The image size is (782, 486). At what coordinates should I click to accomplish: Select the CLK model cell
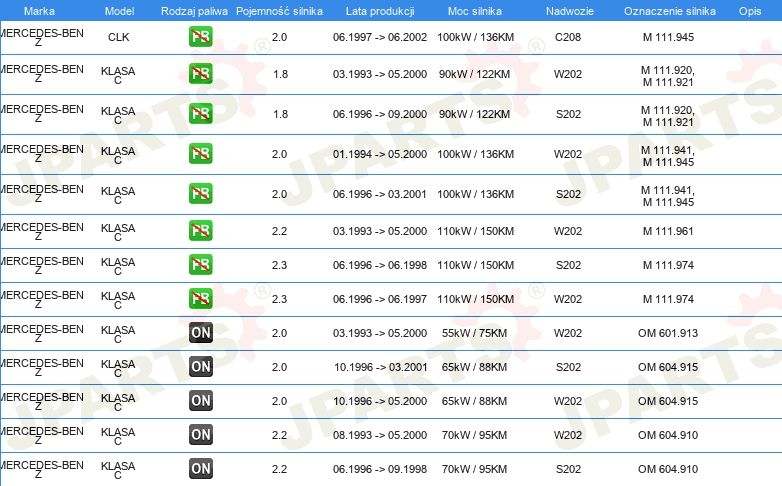click(x=119, y=37)
